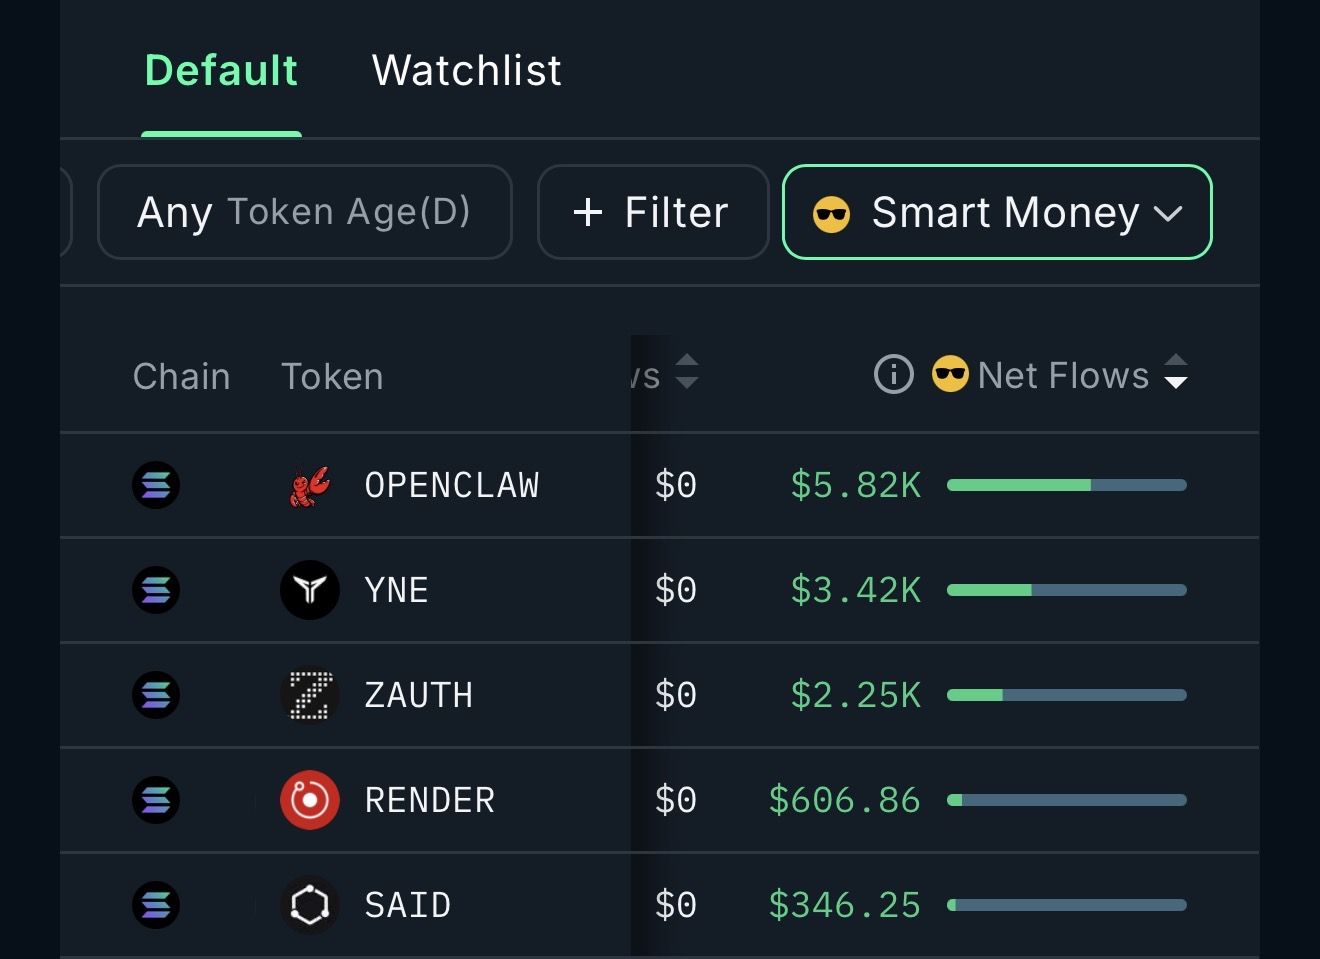Open the Smart Money dropdown
1320x959 pixels.
(997, 212)
